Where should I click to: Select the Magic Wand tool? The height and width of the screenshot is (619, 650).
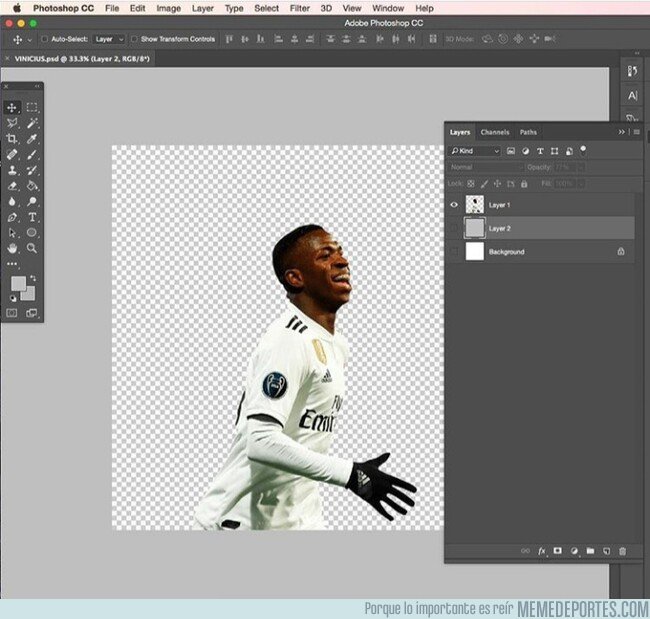pyautogui.click(x=32, y=123)
